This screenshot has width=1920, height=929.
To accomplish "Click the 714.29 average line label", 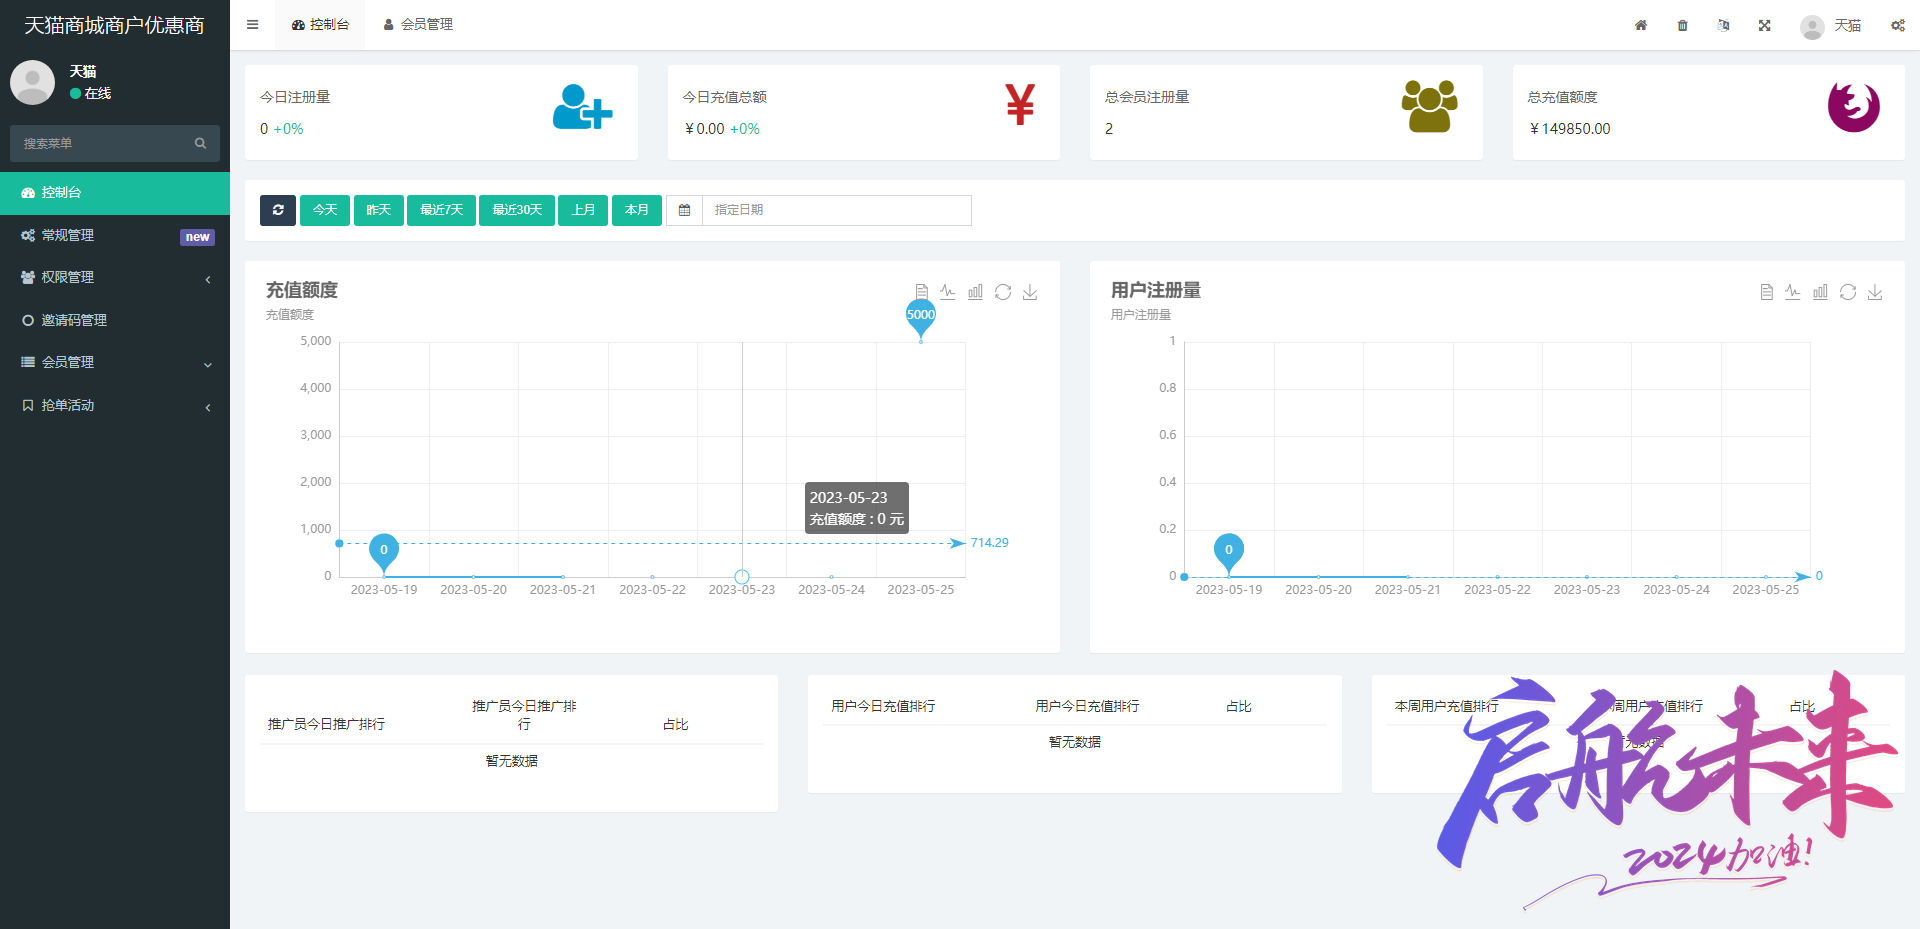I will (989, 543).
